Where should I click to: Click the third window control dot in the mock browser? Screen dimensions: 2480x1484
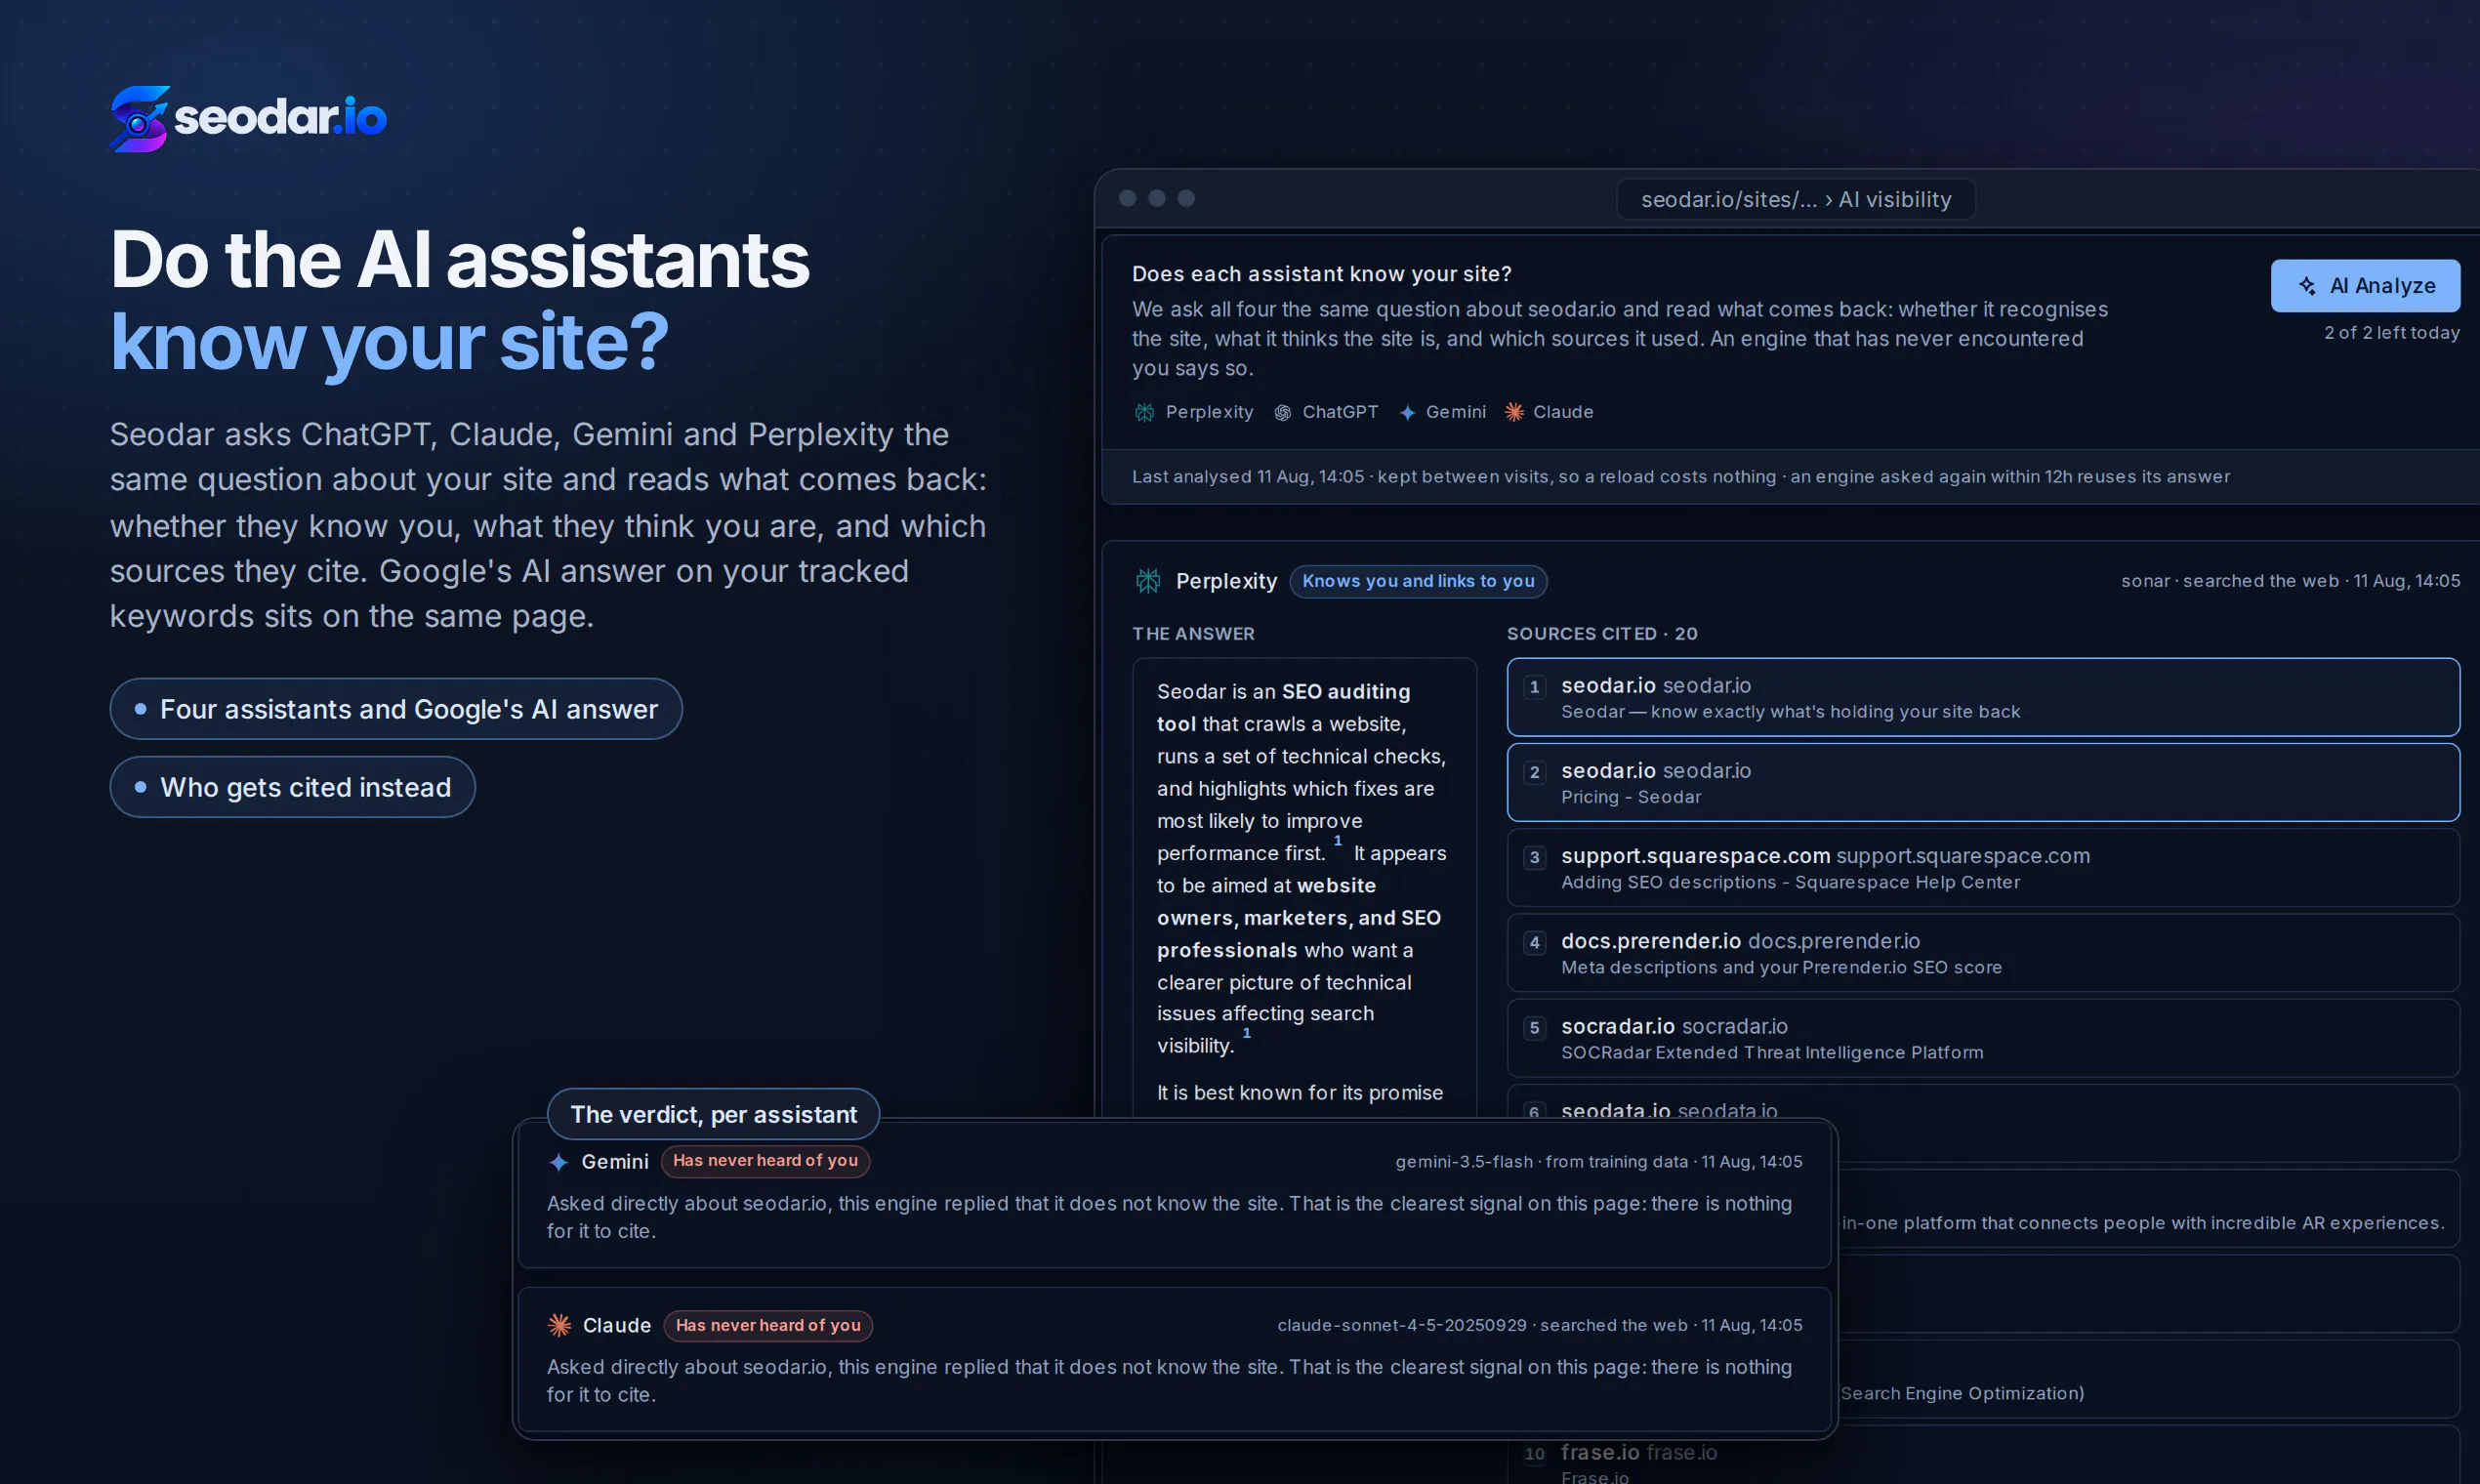(1186, 198)
